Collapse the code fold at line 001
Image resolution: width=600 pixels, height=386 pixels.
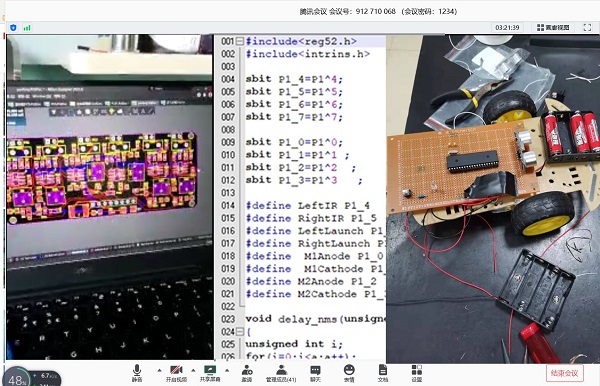pos(240,41)
